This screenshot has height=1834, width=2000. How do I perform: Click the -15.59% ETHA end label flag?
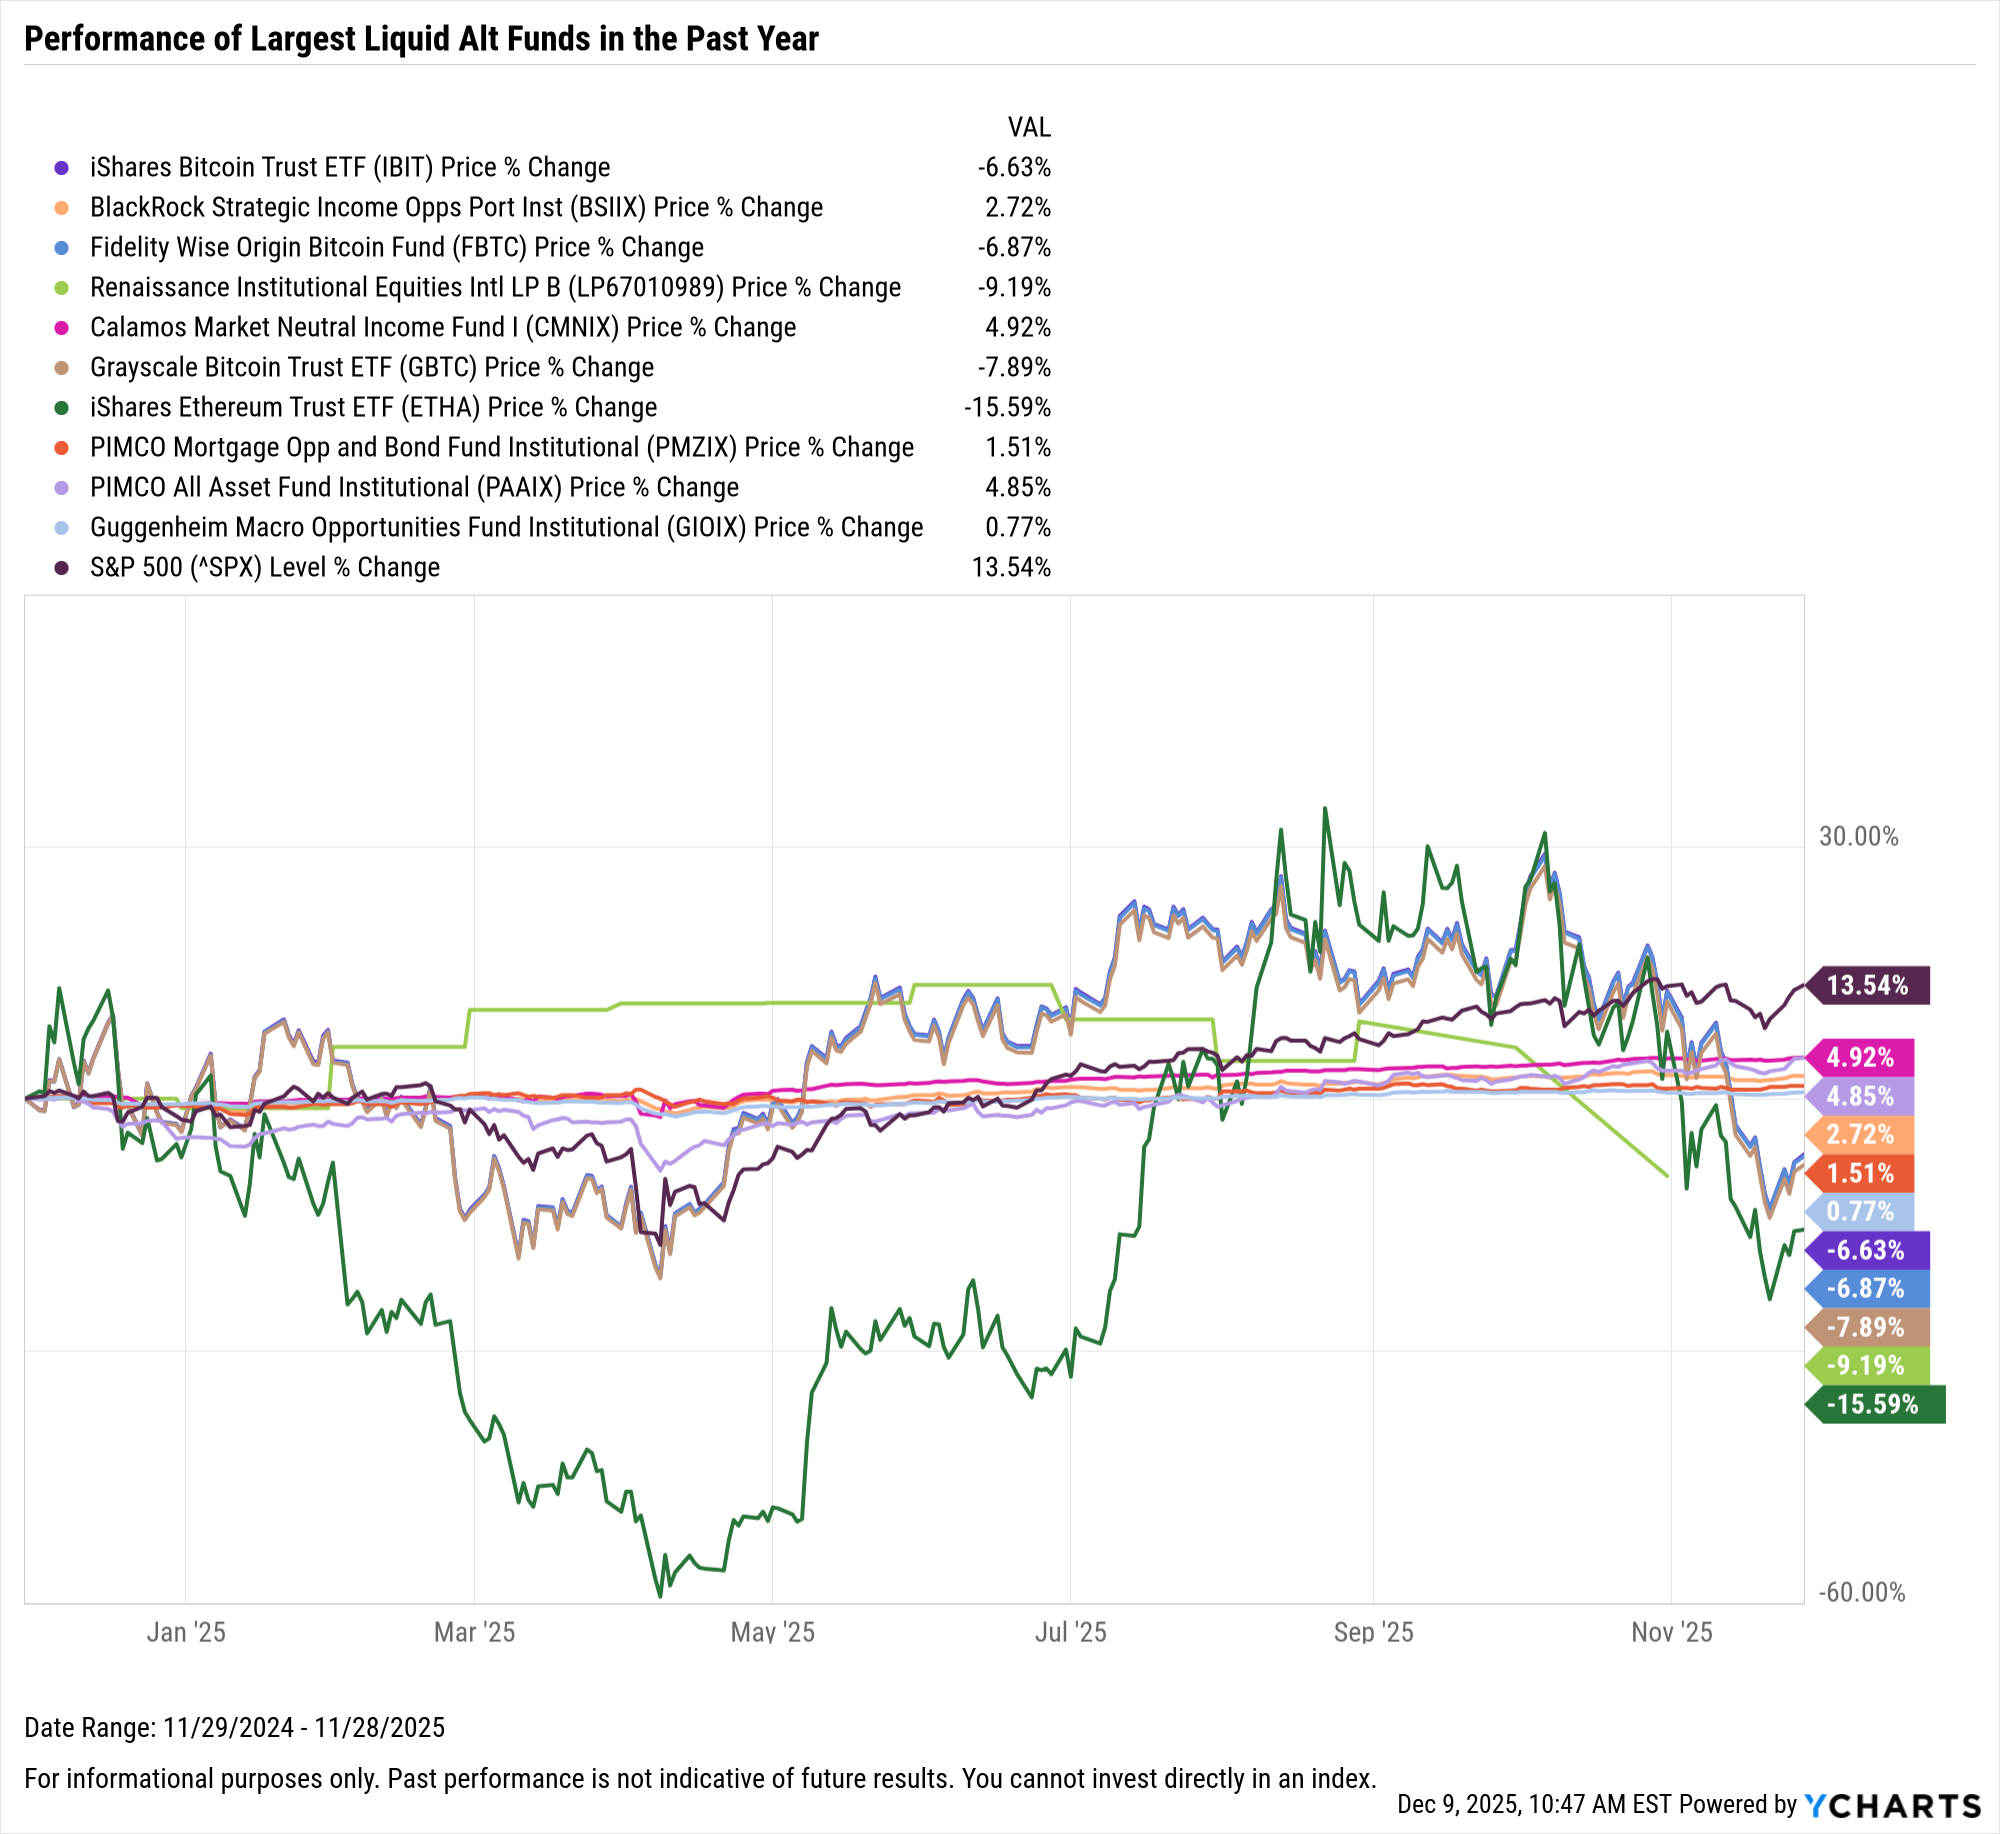click(x=1873, y=1404)
